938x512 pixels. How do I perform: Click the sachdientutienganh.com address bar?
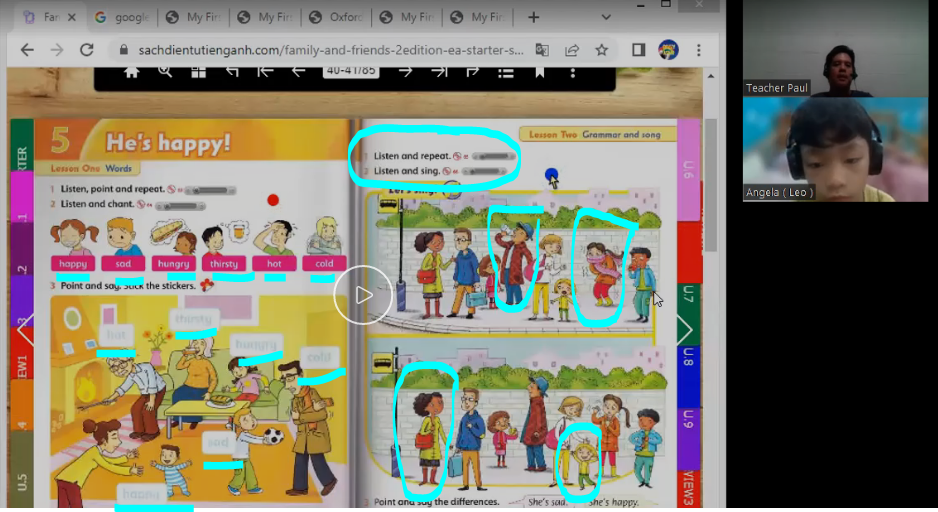[x=330, y=50]
